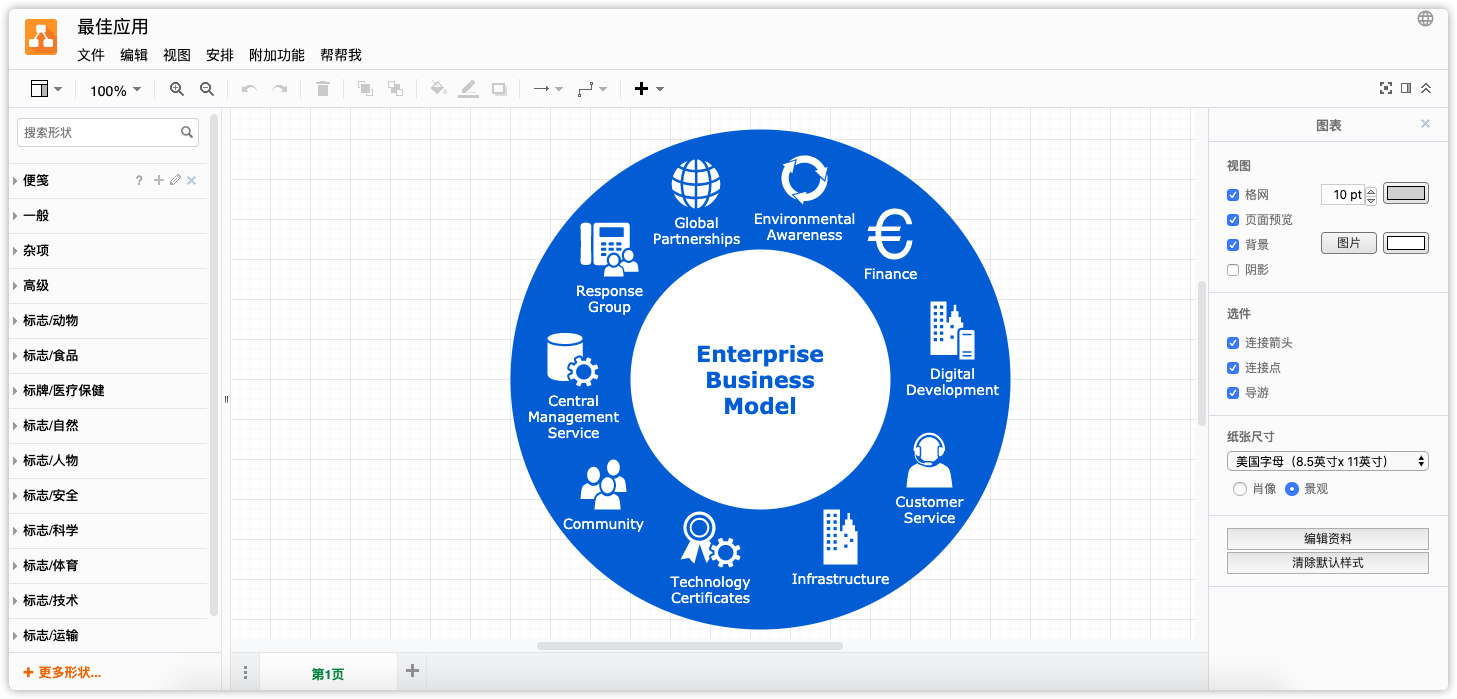The width and height of the screenshot is (1457, 699).
Task: Select the Finance euro icon
Action: [x=890, y=235]
